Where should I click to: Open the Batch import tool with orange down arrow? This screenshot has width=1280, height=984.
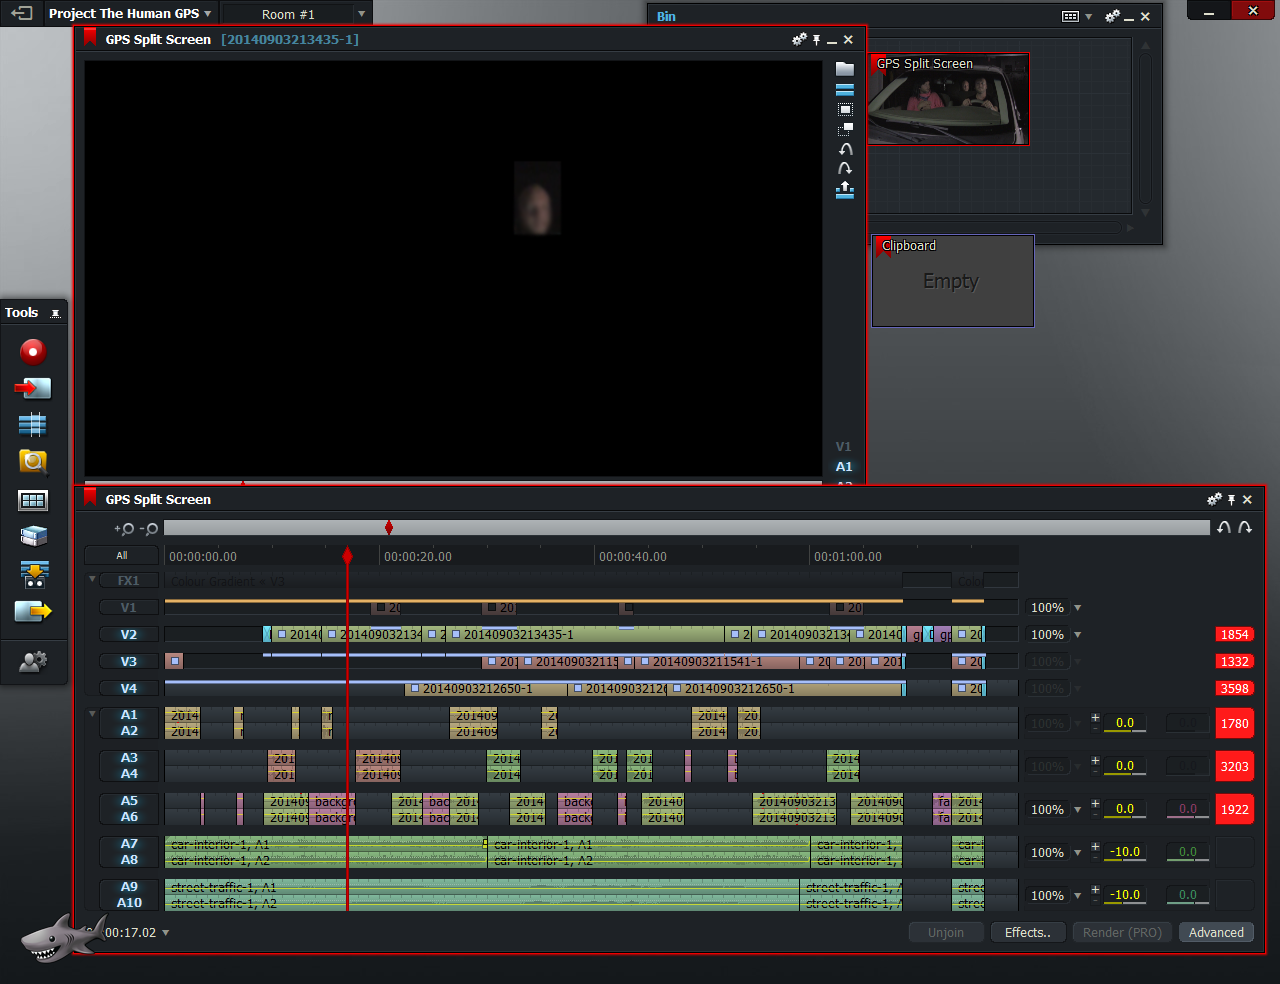click(x=34, y=573)
